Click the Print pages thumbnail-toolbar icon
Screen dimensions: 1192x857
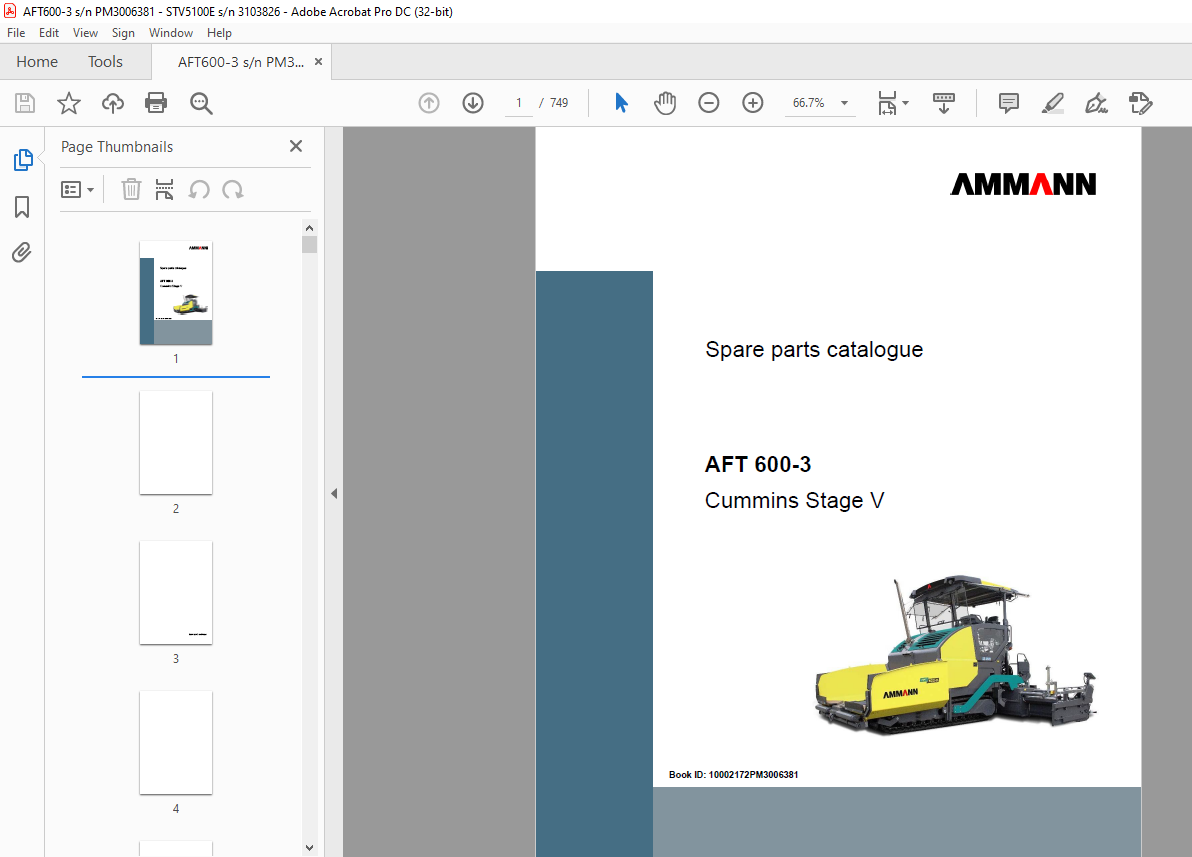164,189
